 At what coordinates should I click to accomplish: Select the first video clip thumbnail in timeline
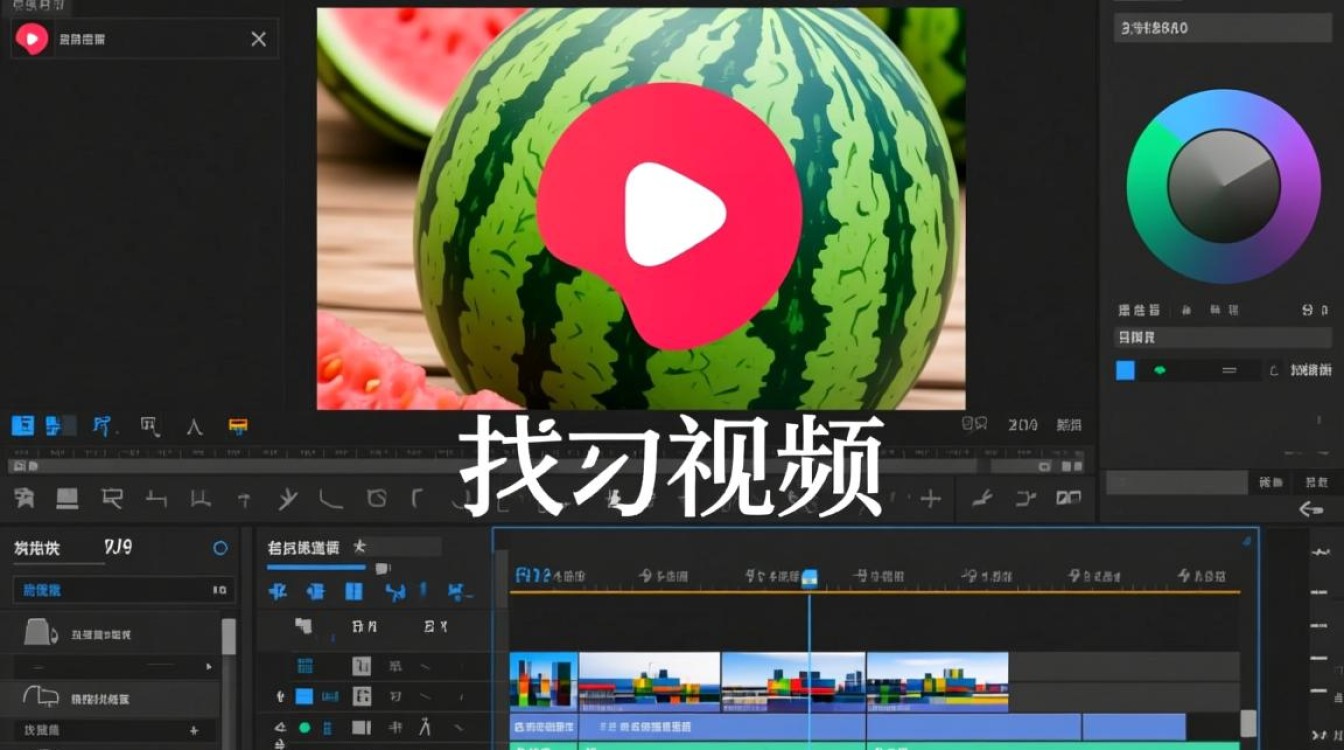coord(544,681)
